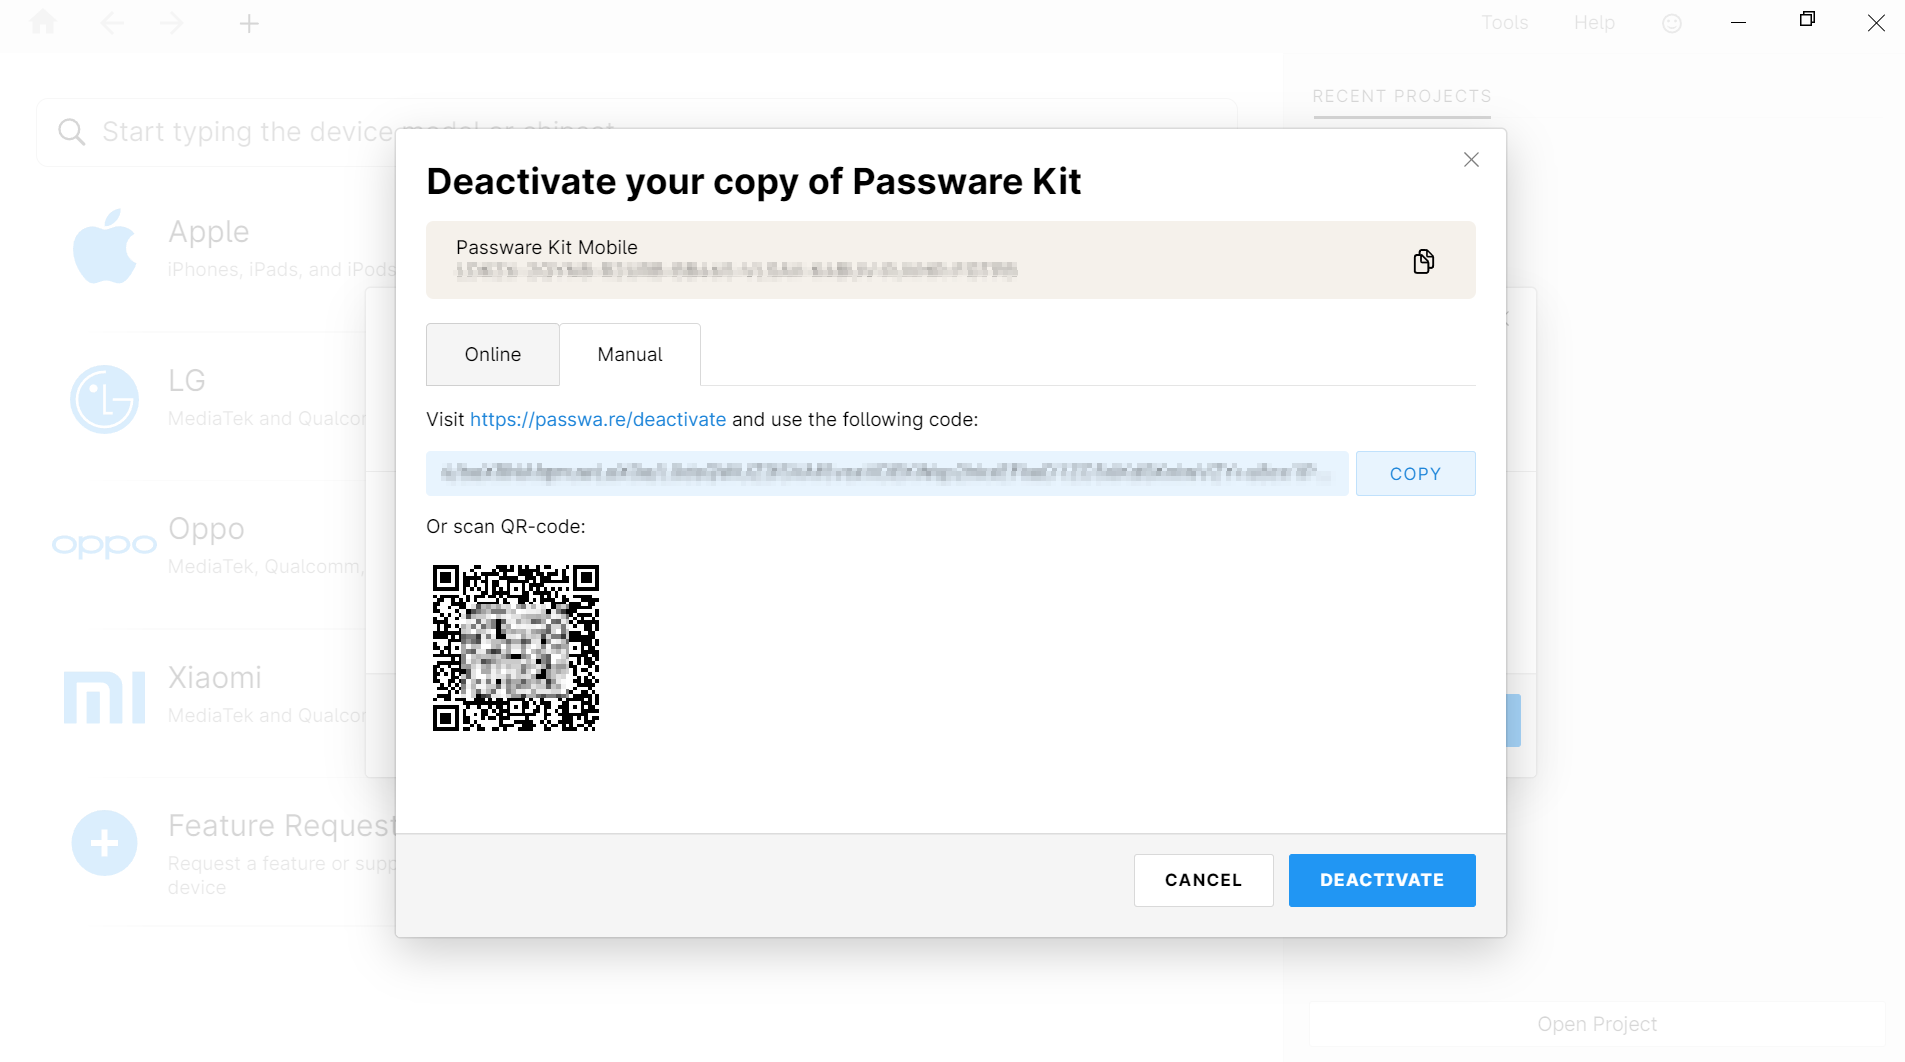Copy license key using the clipboard icon
Viewport: 1905px width, 1062px height.
pos(1423,261)
